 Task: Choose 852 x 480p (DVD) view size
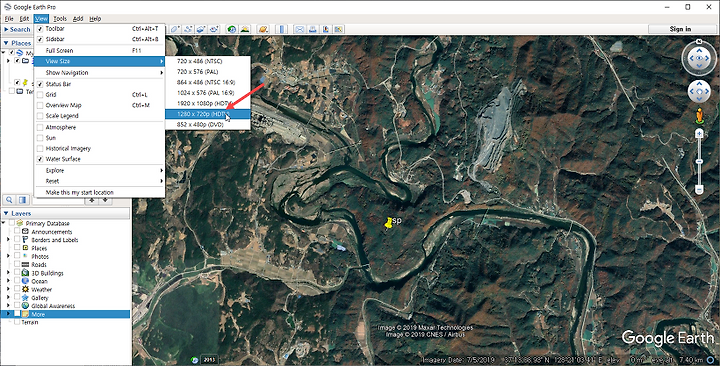208,124
